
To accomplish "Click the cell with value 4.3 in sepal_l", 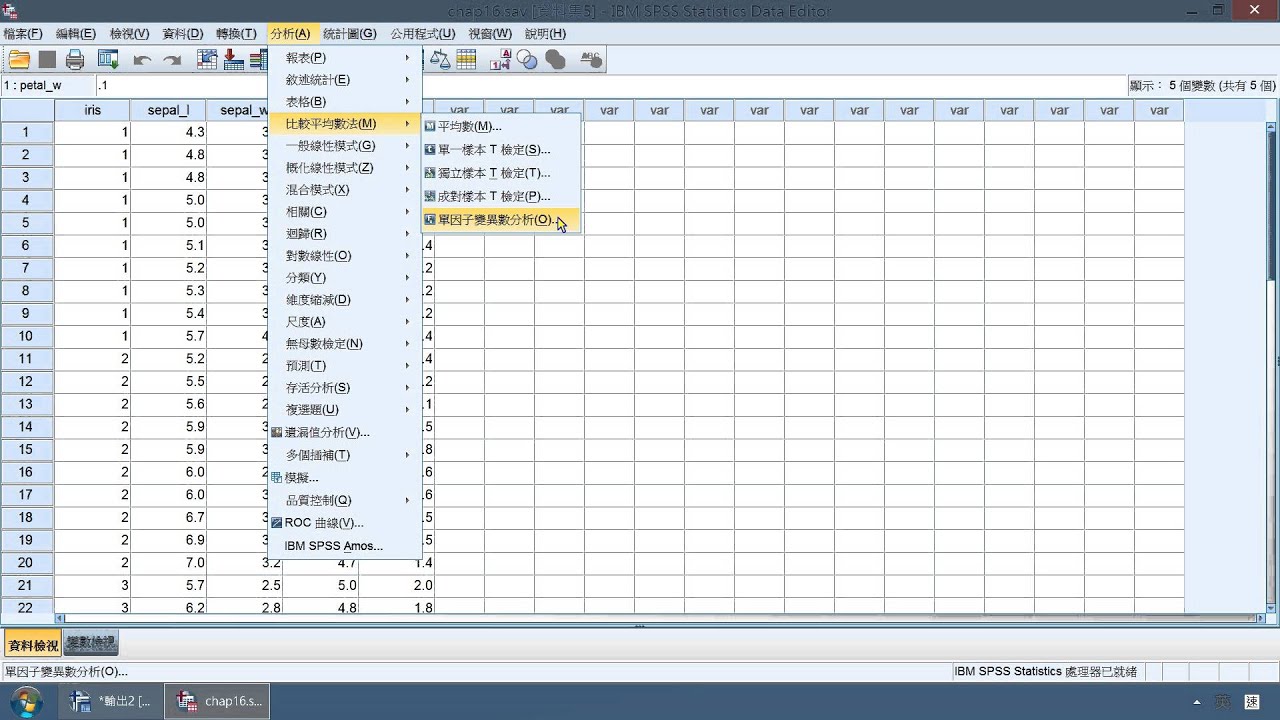I will (x=168, y=132).
